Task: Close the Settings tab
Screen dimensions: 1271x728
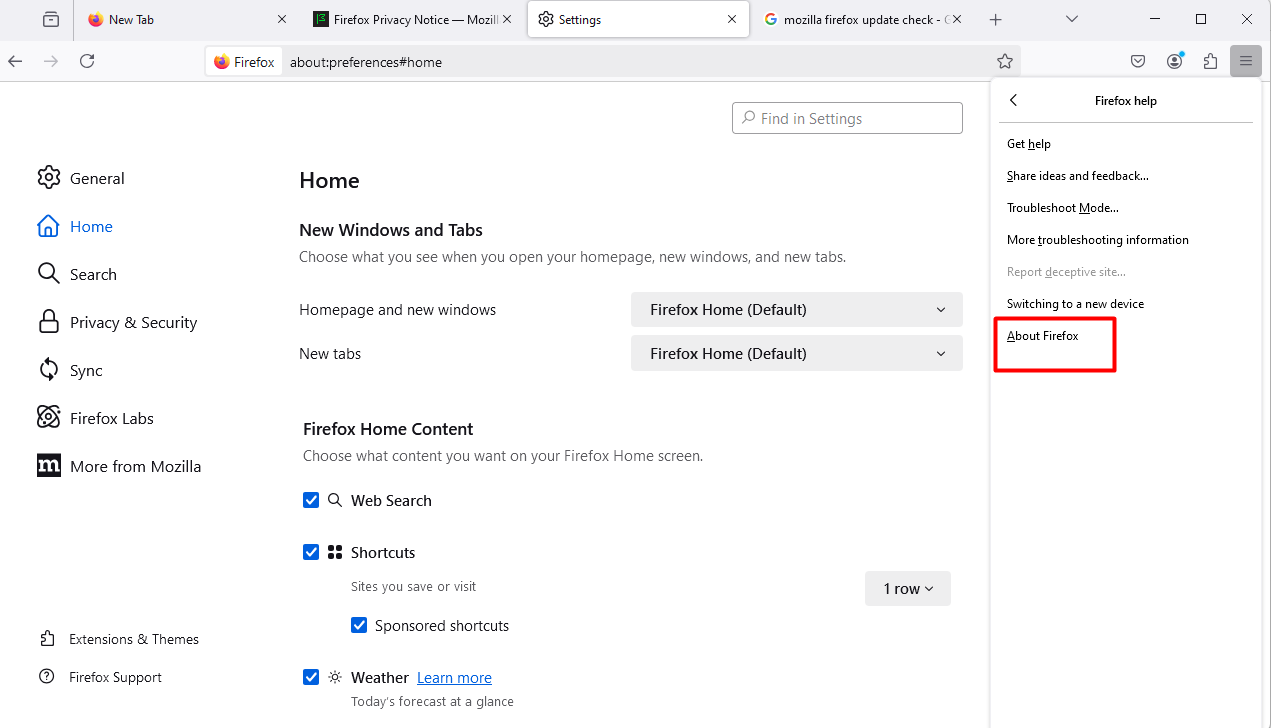Action: 732,19
